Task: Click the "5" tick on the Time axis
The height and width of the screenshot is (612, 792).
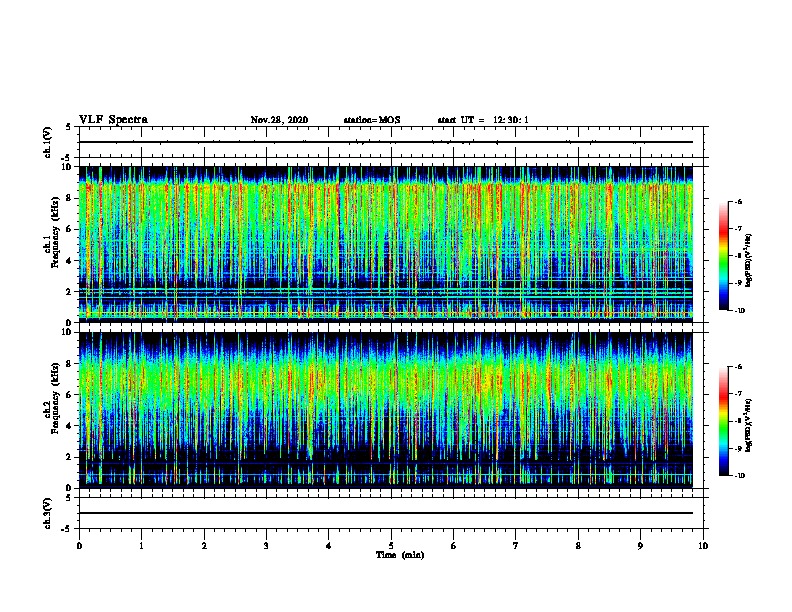Action: [x=391, y=546]
